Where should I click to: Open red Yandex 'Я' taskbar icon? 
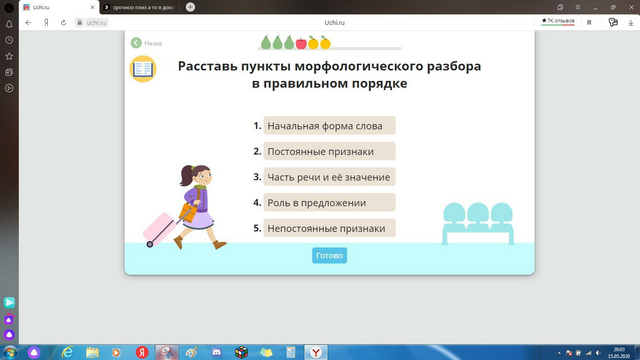(x=142, y=352)
